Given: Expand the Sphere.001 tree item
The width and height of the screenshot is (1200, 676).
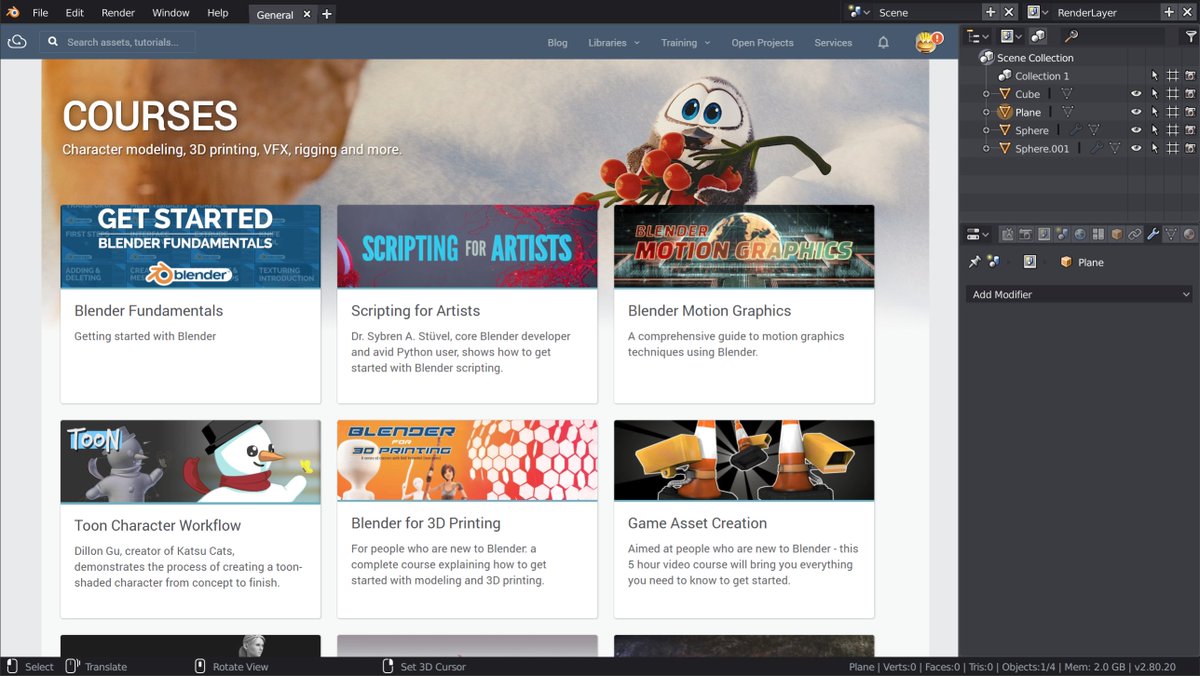Looking at the screenshot, I should [986, 148].
